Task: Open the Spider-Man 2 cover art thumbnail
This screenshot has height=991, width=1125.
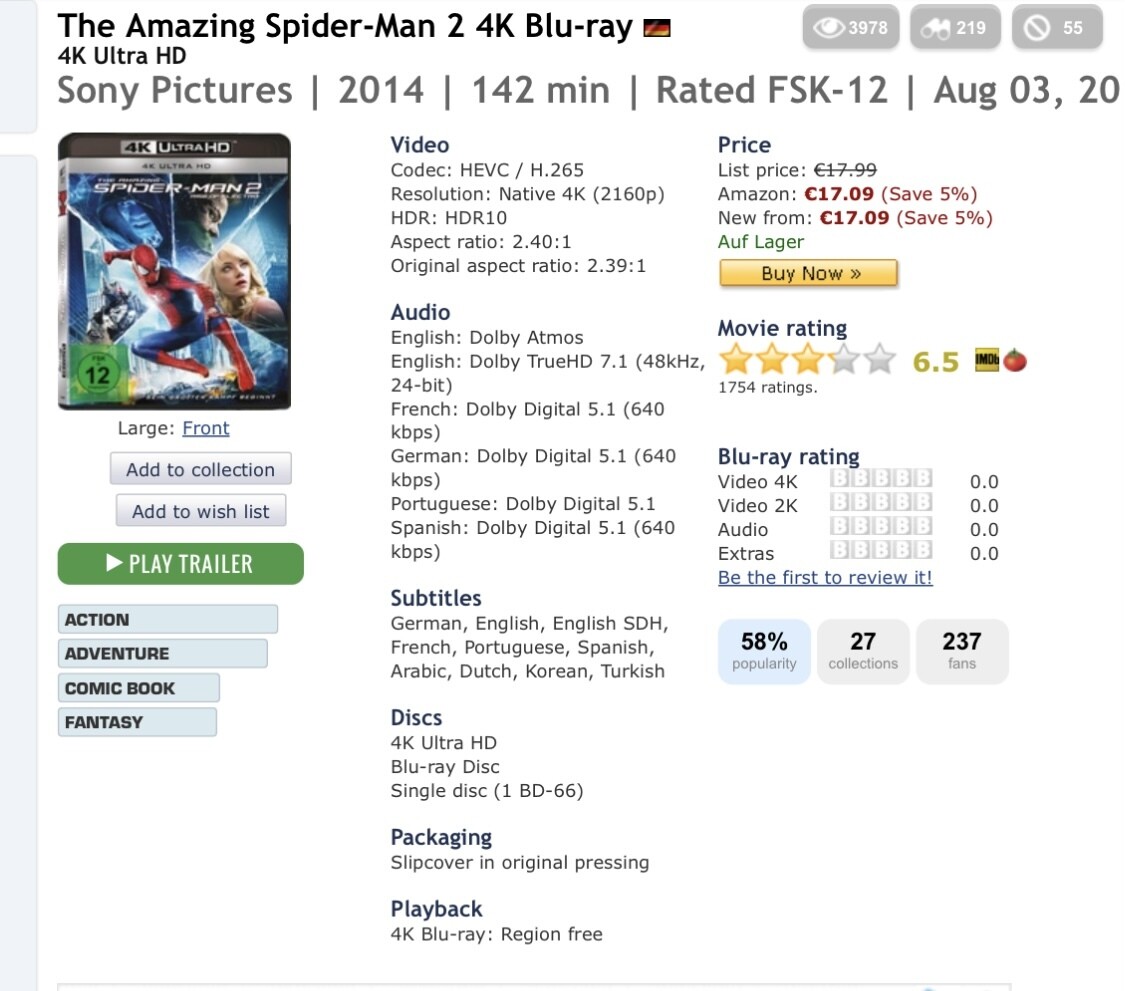Action: (175, 272)
